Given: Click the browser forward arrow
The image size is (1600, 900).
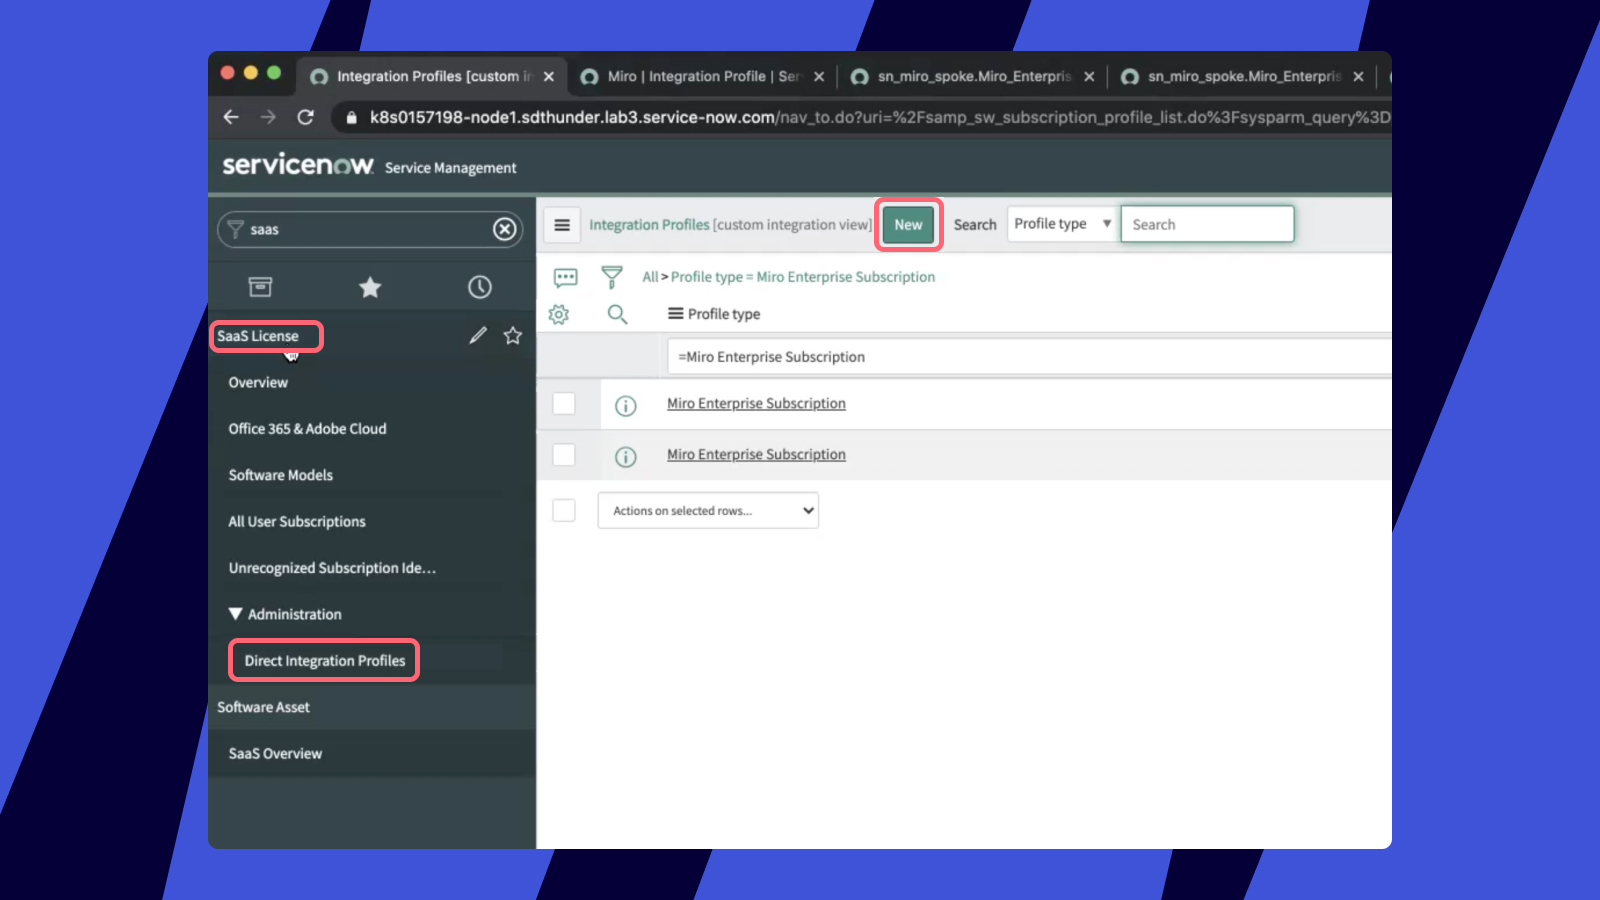Looking at the screenshot, I should coord(268,117).
